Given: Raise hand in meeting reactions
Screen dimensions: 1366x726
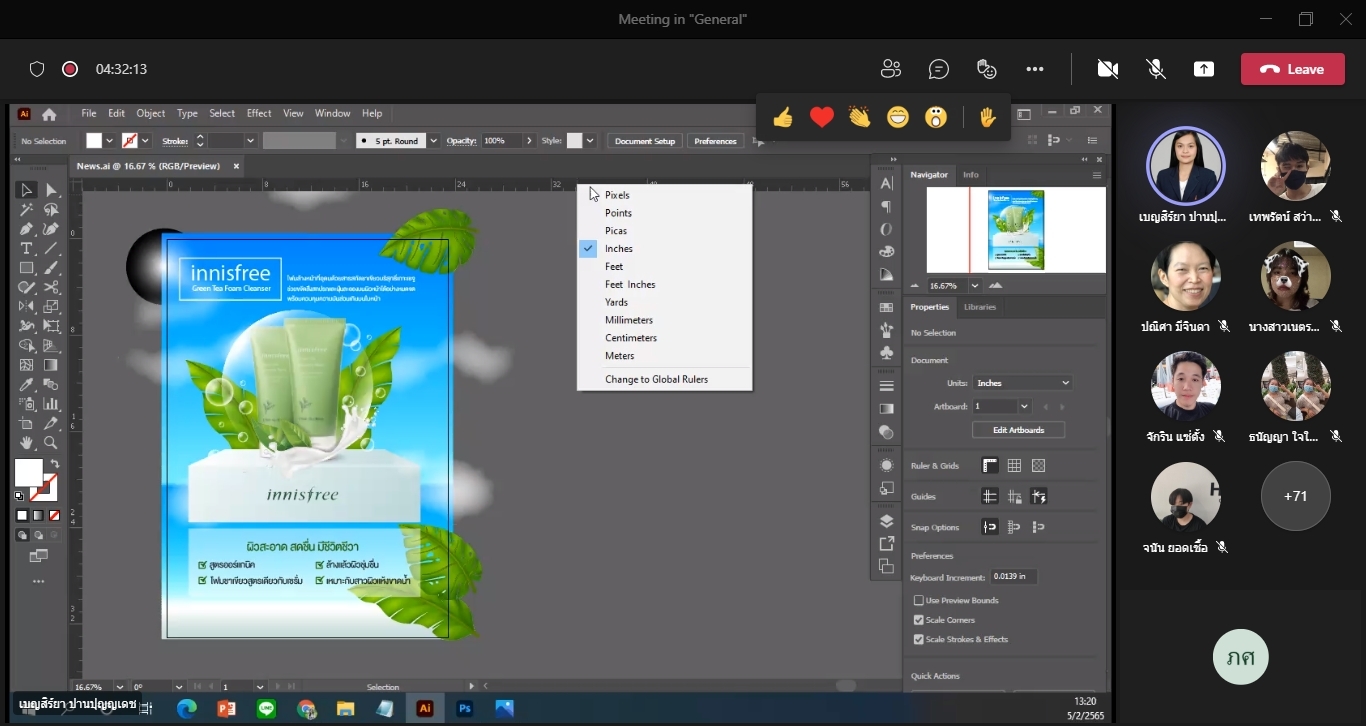Looking at the screenshot, I should 988,118.
